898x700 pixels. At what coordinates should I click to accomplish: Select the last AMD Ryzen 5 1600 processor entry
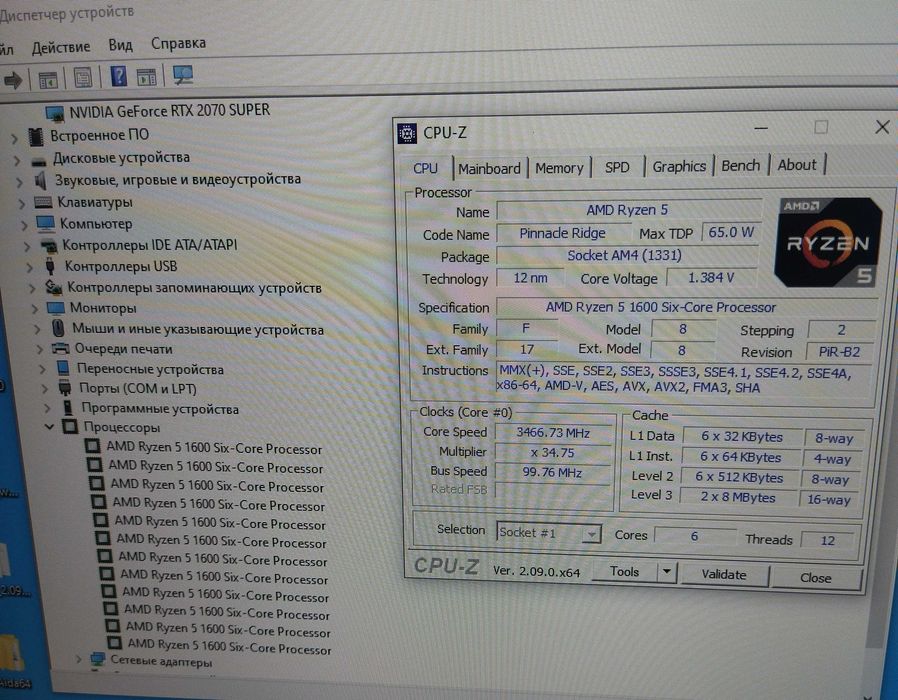229,647
